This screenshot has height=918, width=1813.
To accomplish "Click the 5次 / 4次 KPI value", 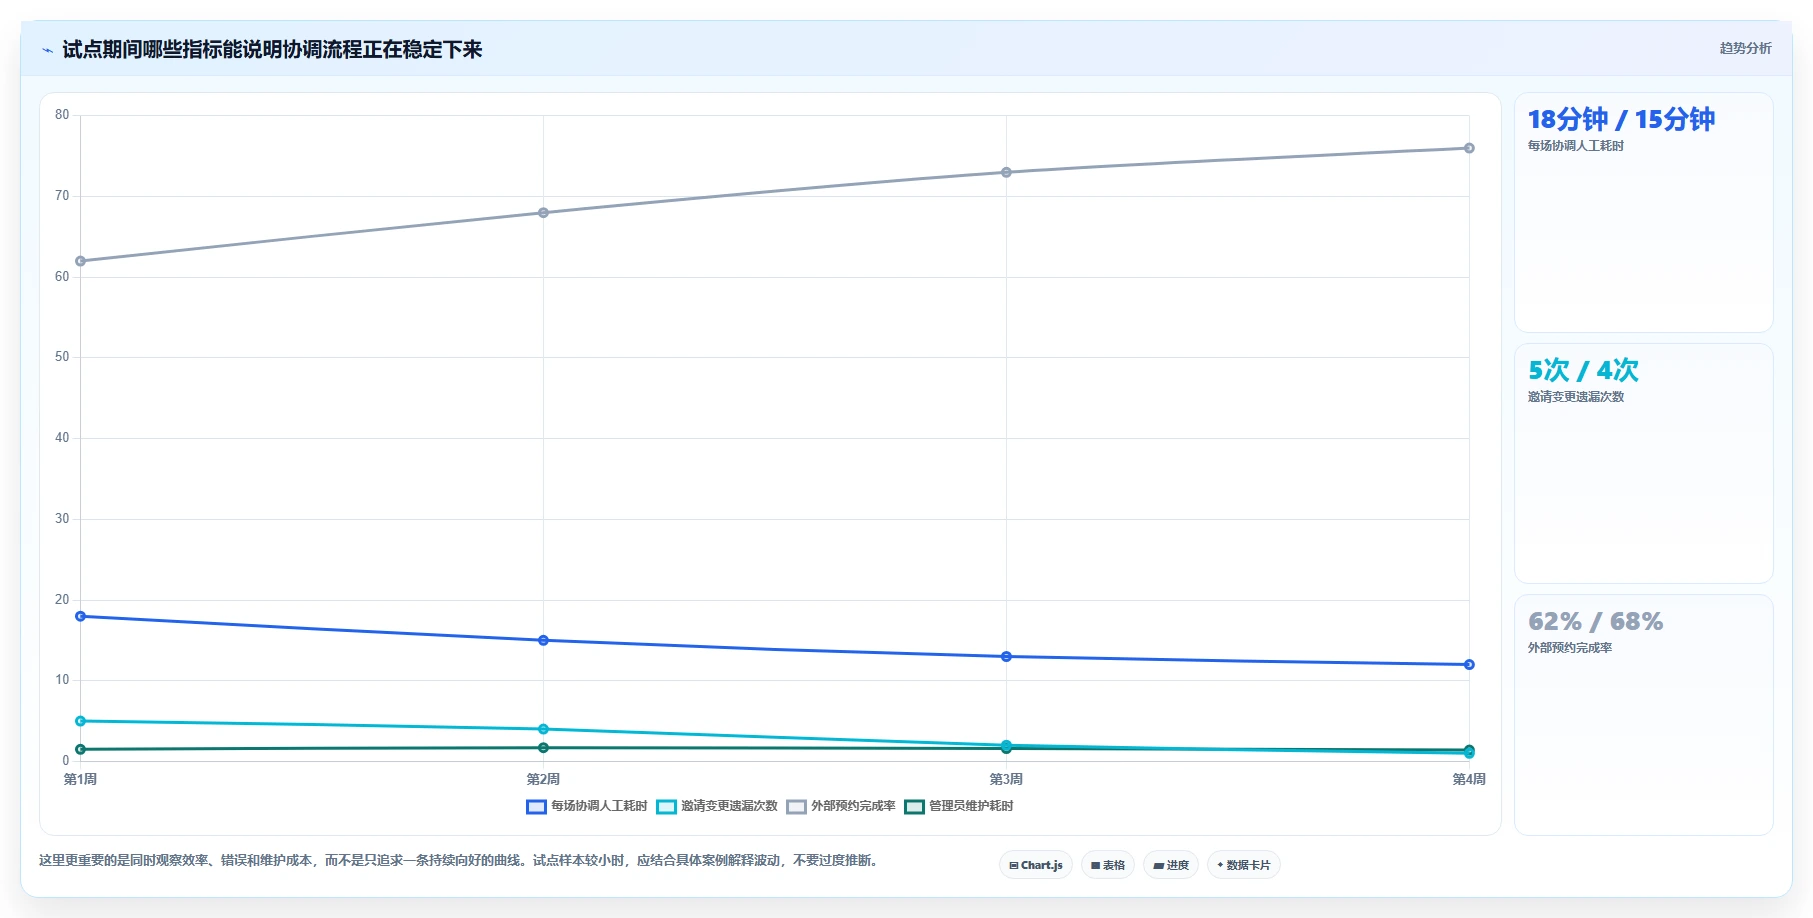I will pos(1583,370).
